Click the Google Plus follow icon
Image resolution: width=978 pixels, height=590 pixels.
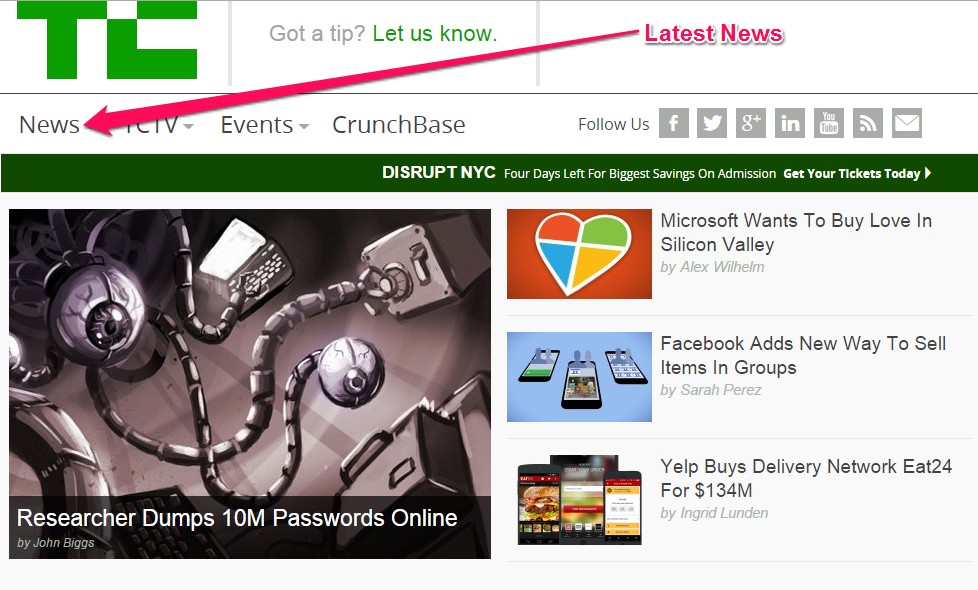click(x=750, y=123)
